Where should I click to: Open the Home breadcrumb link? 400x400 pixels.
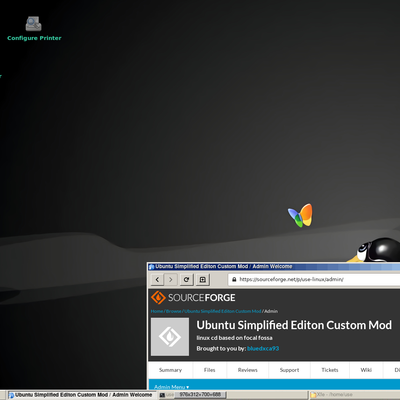(157, 311)
